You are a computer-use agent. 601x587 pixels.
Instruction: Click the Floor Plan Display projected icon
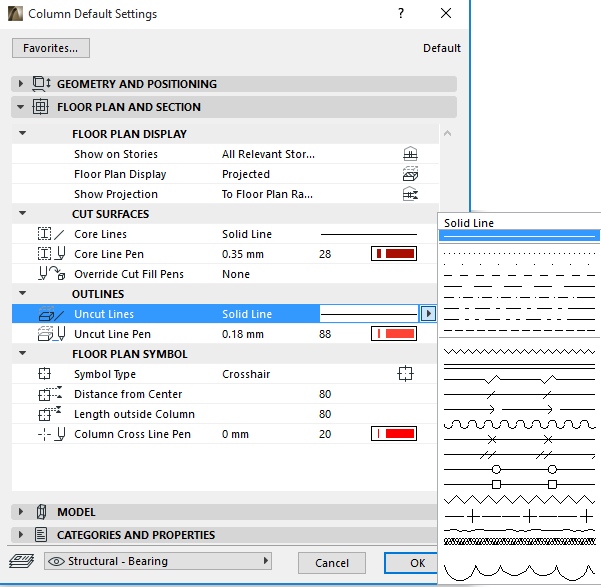click(410, 174)
